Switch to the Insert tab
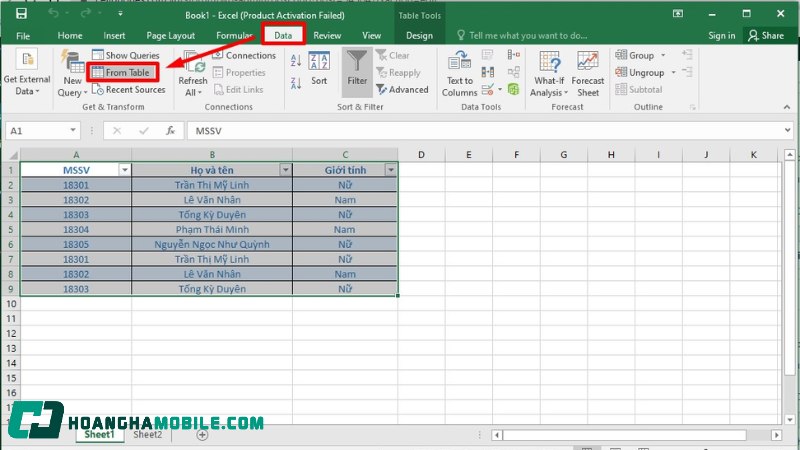The width and height of the screenshot is (800, 450). click(114, 36)
